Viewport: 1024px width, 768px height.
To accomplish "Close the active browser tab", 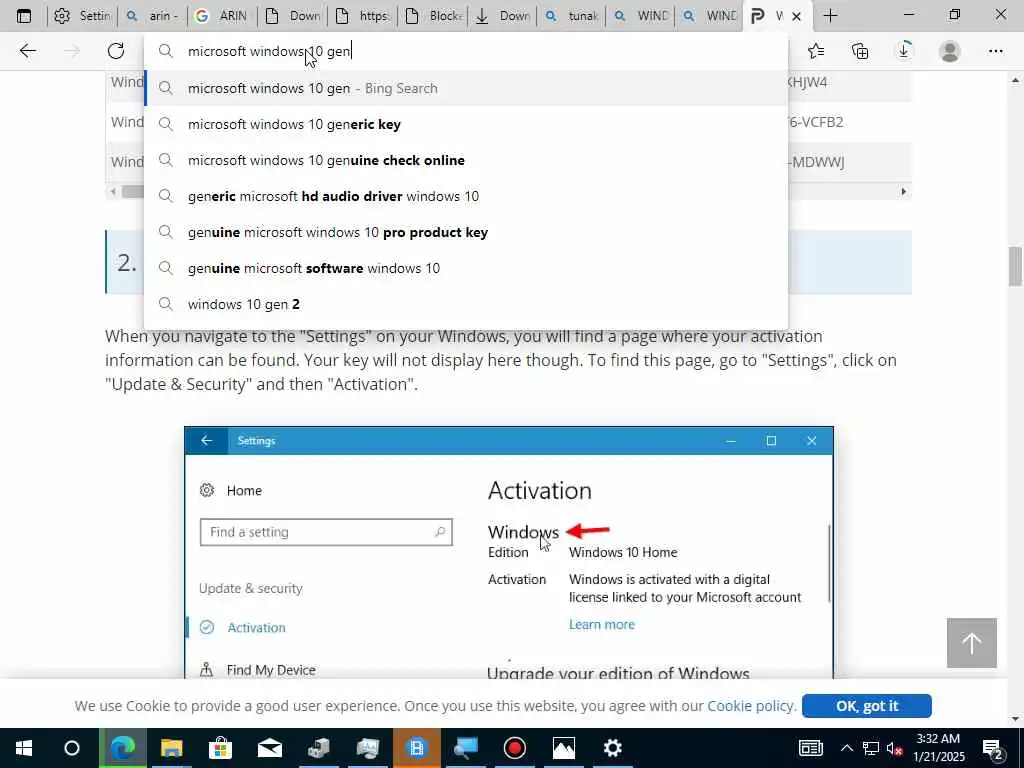I will 796,16.
